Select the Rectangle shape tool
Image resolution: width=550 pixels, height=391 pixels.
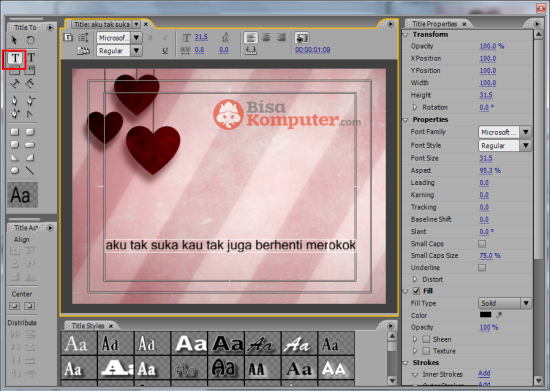[x=14, y=132]
